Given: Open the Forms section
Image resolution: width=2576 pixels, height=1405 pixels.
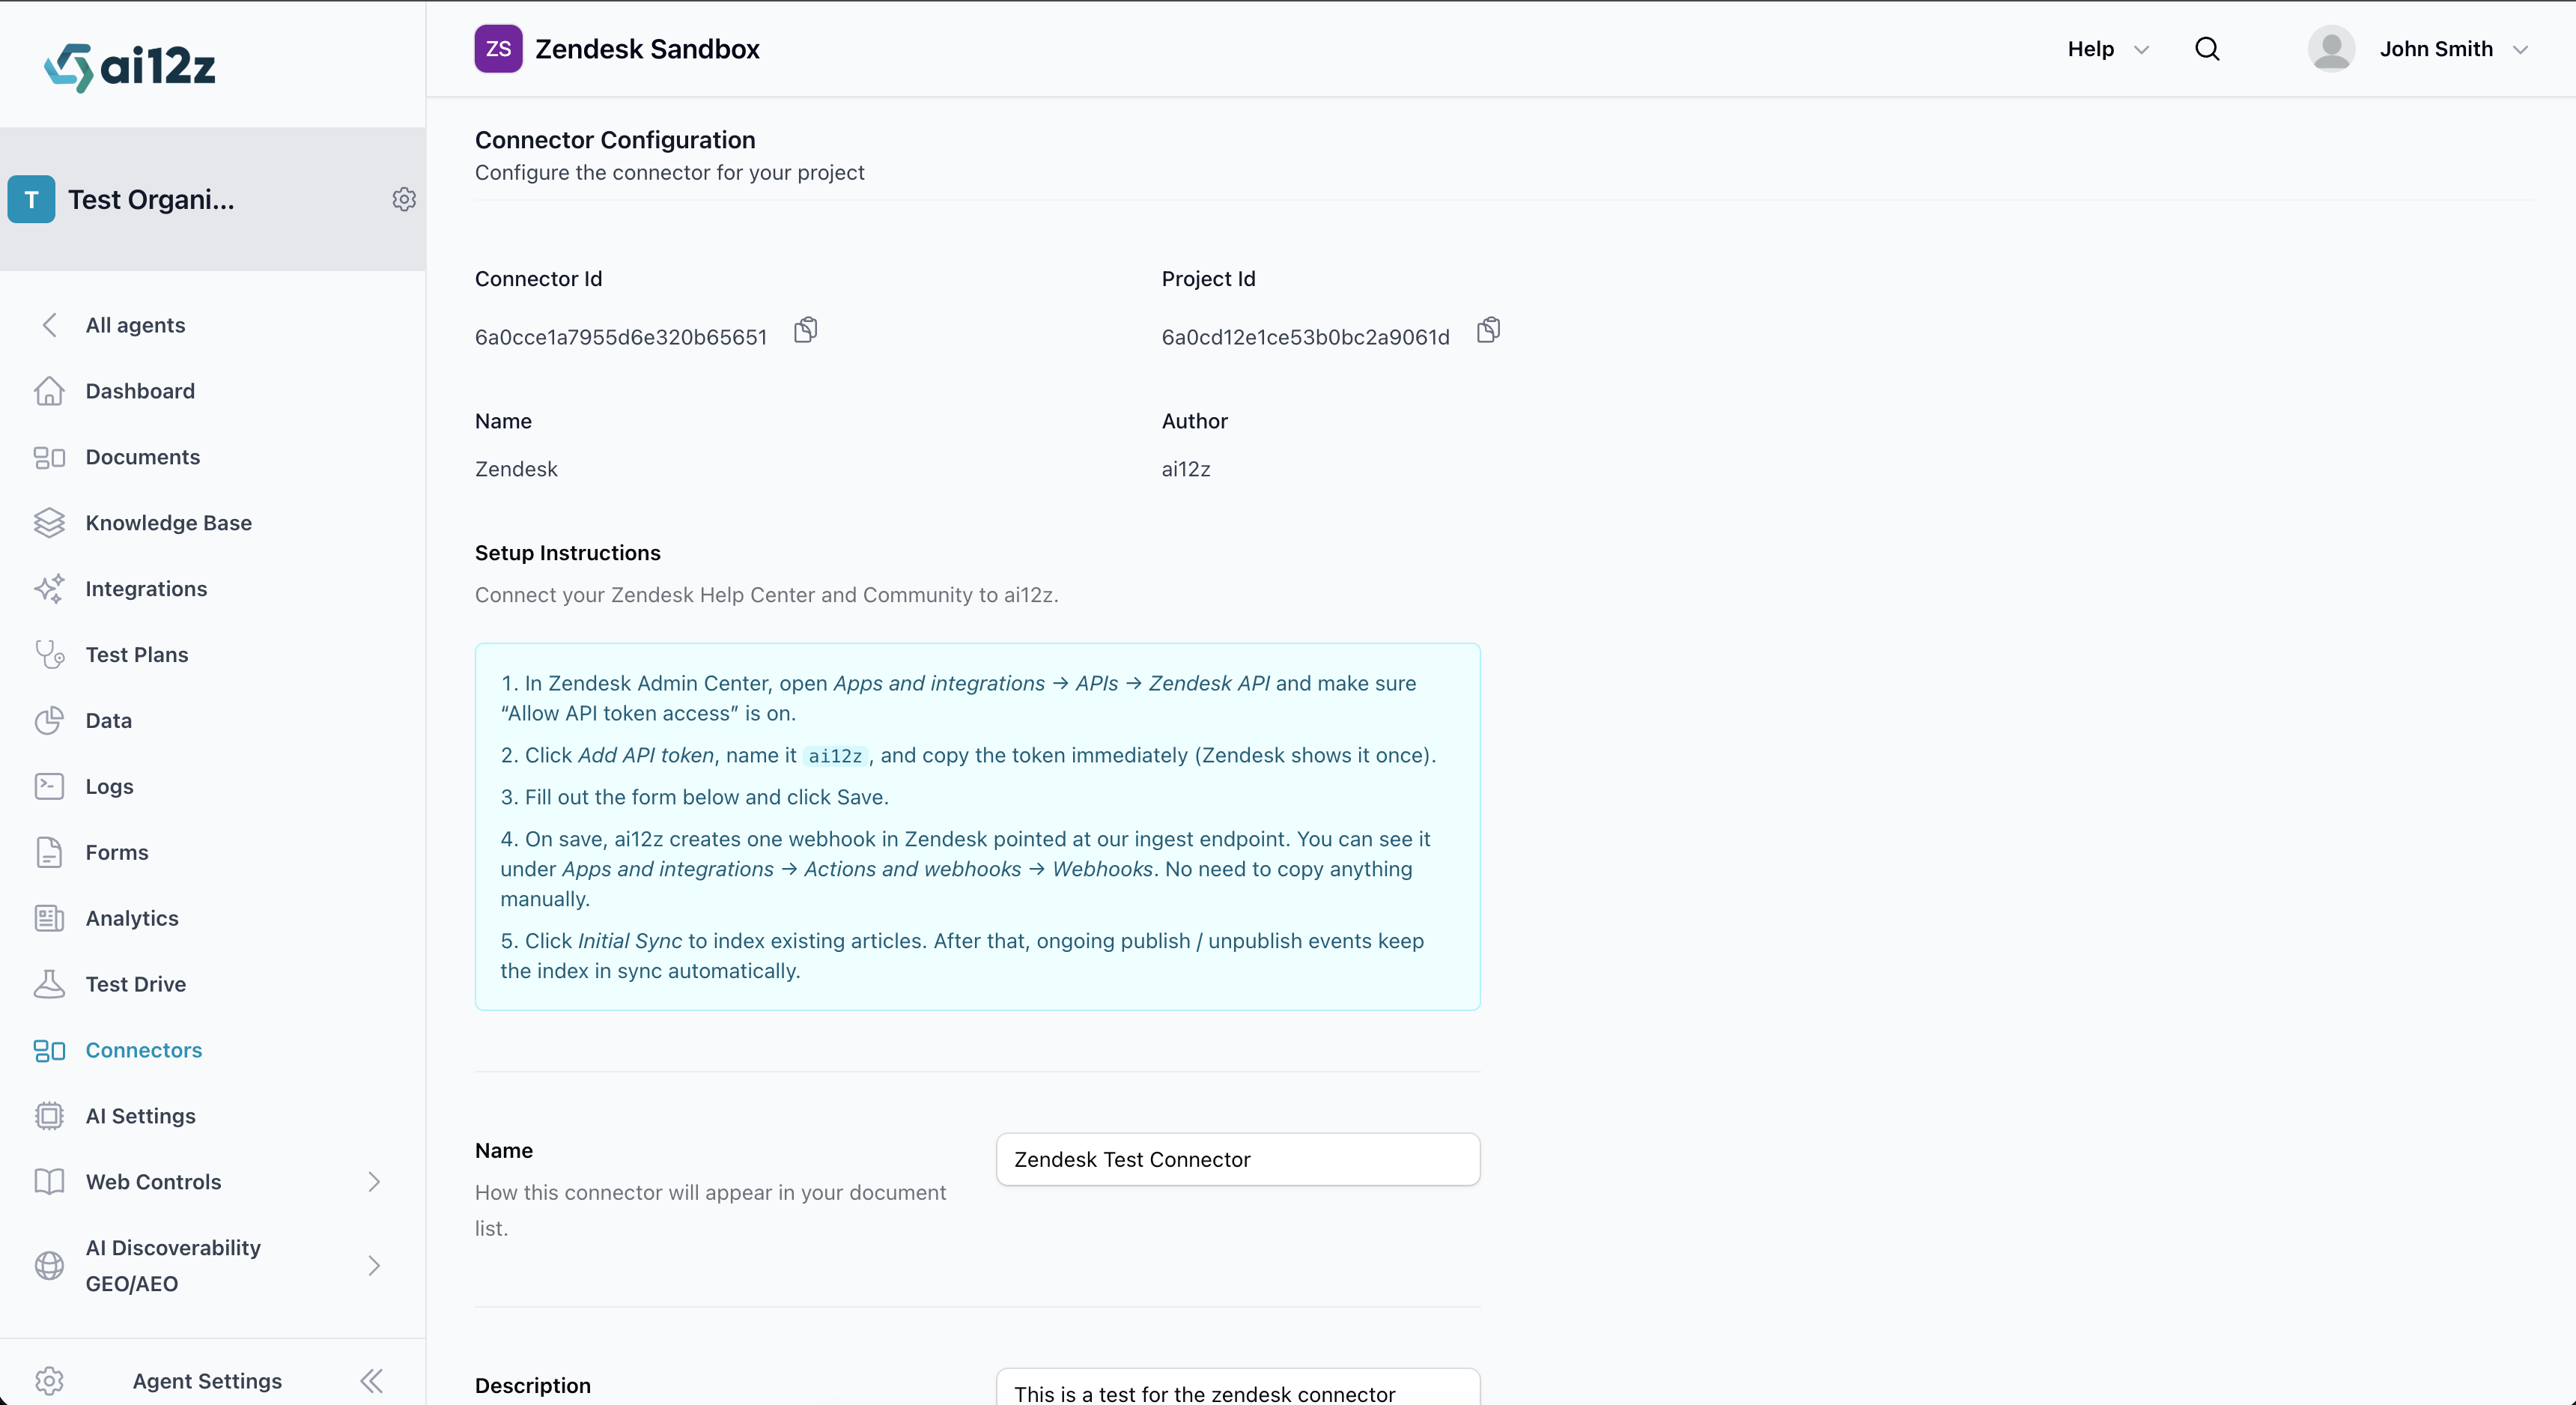Looking at the screenshot, I should click(x=117, y=853).
